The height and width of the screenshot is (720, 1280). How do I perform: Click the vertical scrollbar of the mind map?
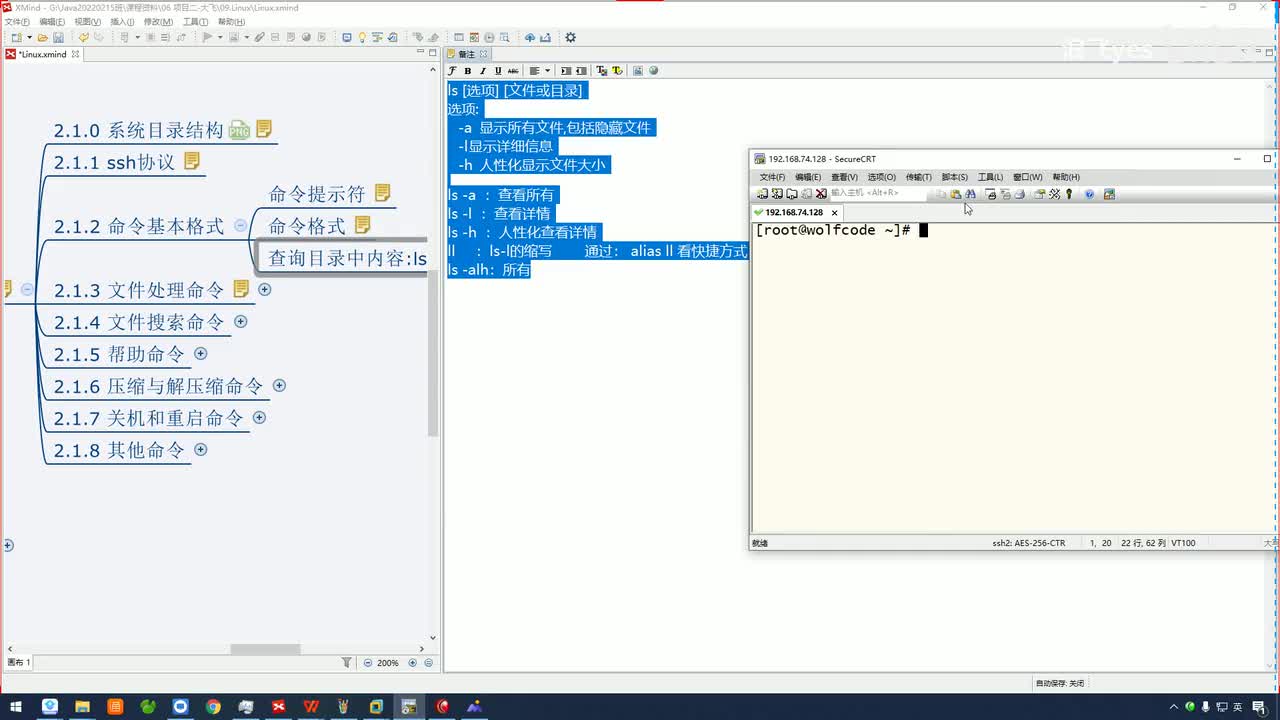pyautogui.click(x=433, y=355)
